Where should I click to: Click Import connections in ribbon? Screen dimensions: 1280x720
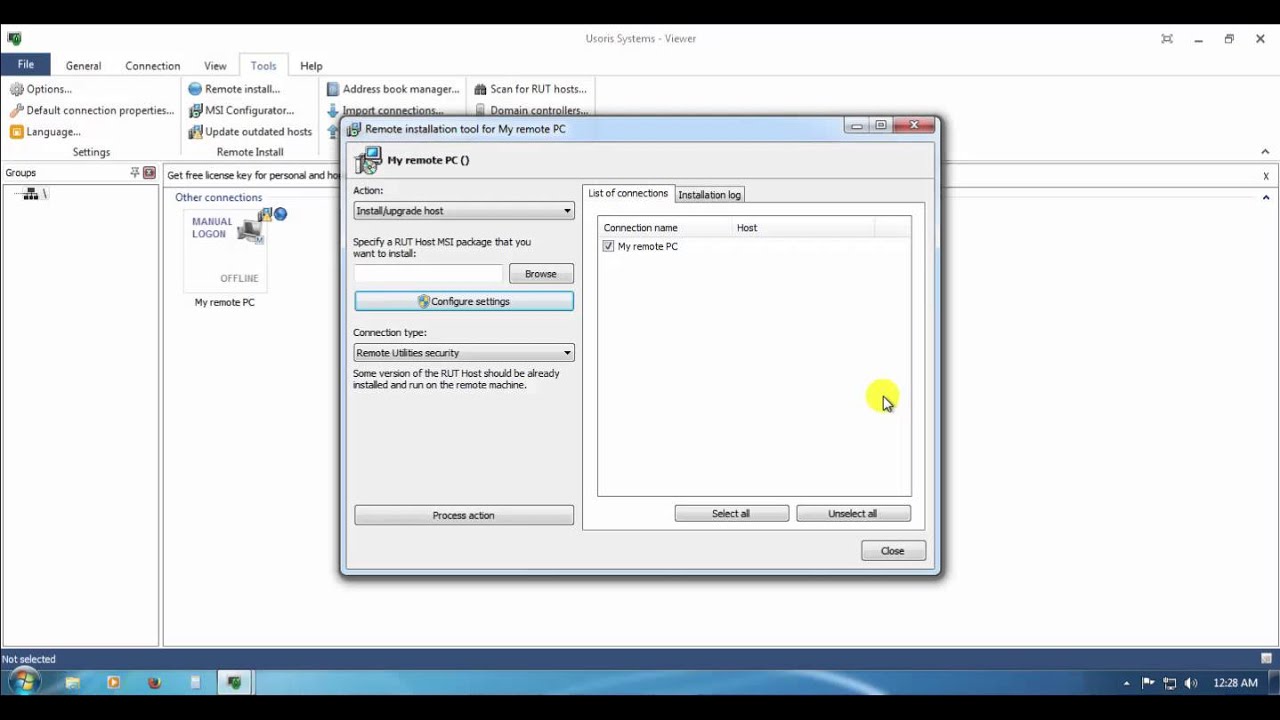coord(385,111)
